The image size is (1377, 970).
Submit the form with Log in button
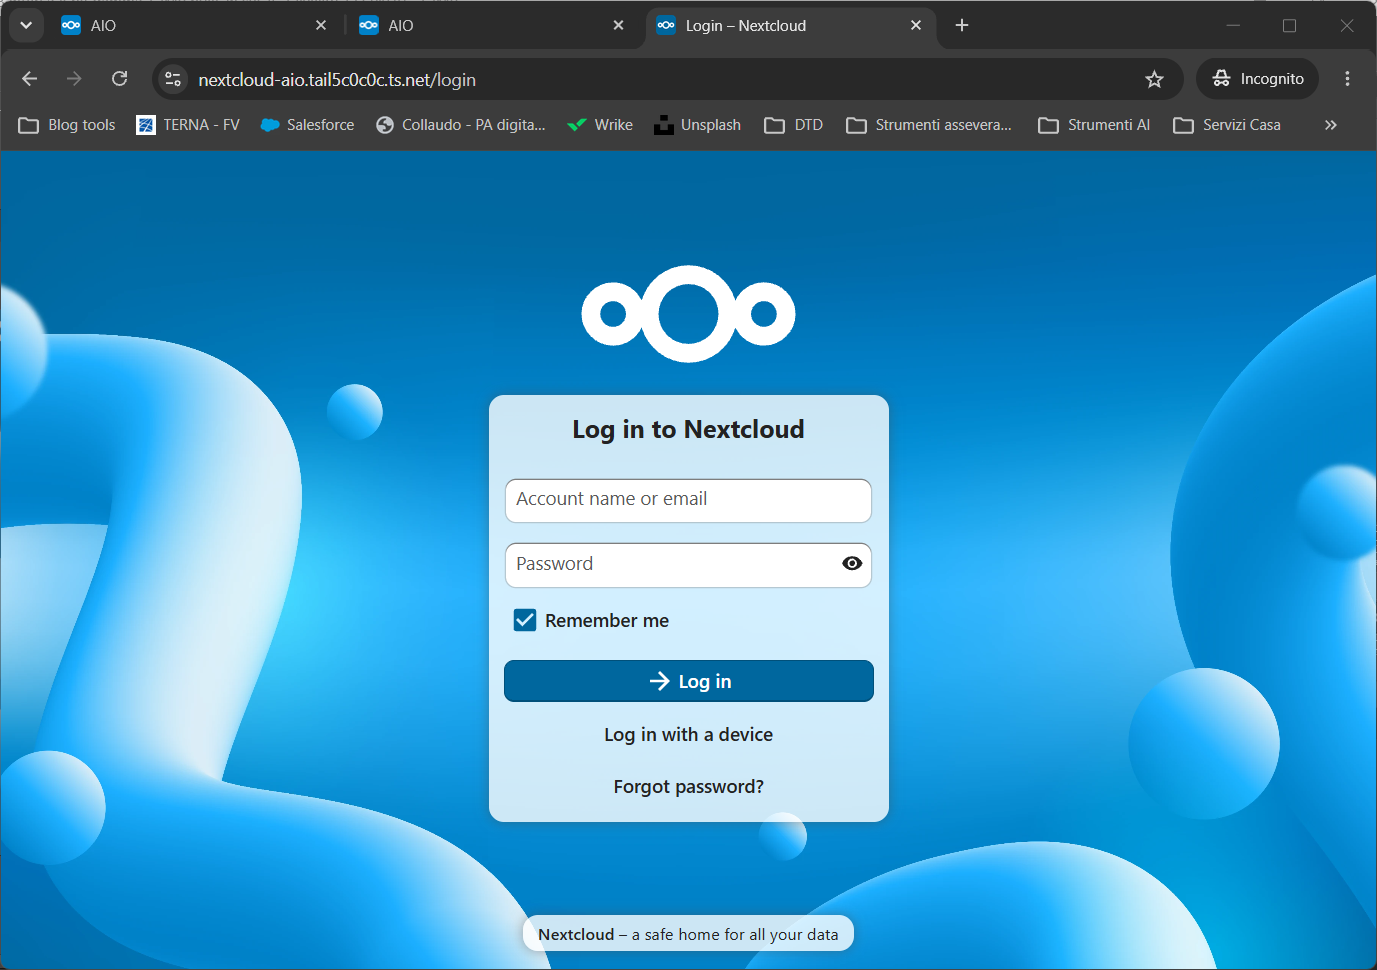tap(688, 681)
